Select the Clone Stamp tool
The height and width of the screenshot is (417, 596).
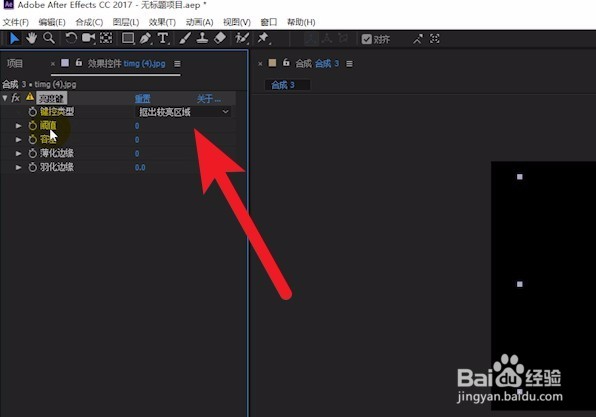(x=202, y=38)
